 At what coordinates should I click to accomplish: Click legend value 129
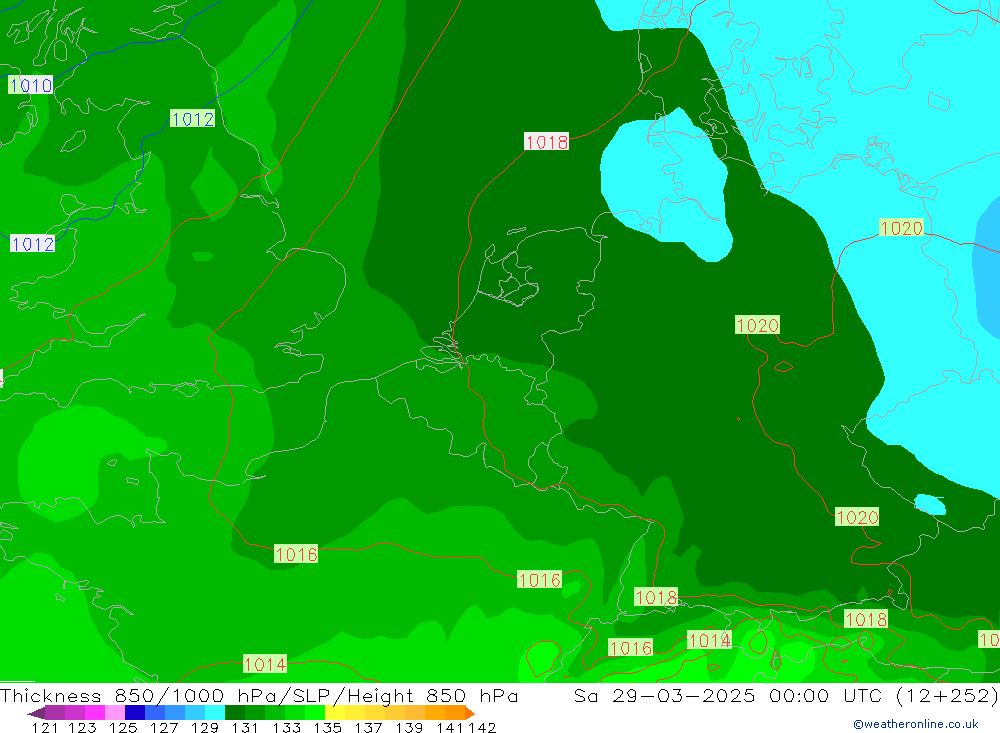coord(205,727)
